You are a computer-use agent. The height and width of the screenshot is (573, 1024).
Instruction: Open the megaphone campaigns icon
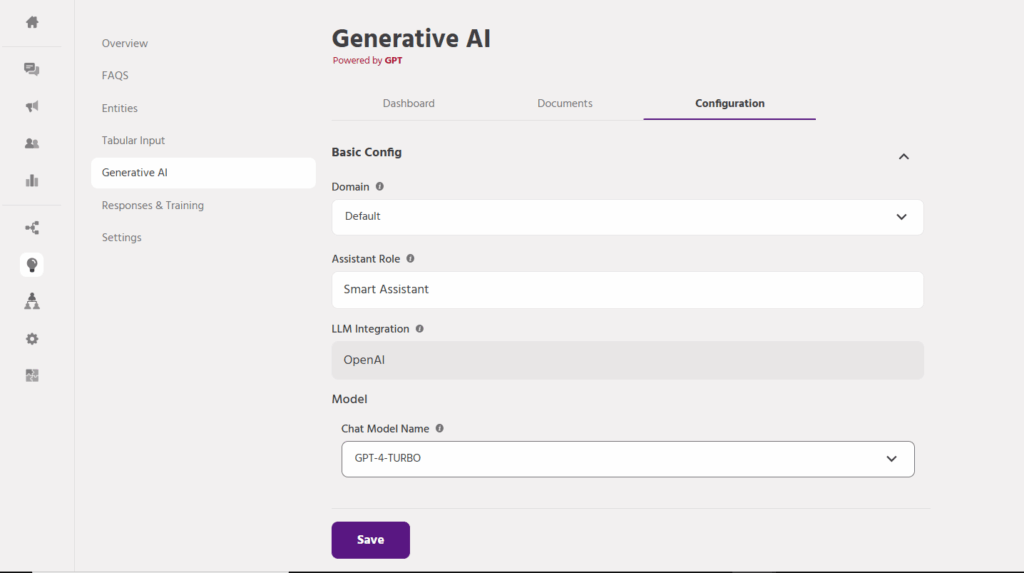point(31,106)
